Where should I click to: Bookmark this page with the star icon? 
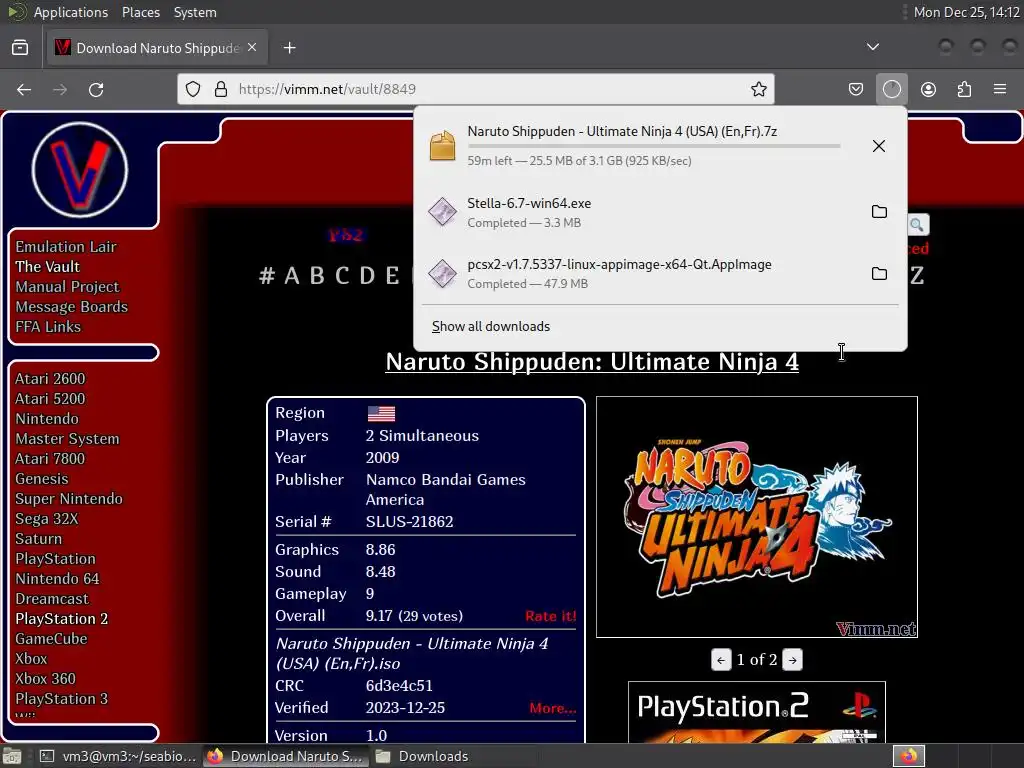pyautogui.click(x=758, y=89)
